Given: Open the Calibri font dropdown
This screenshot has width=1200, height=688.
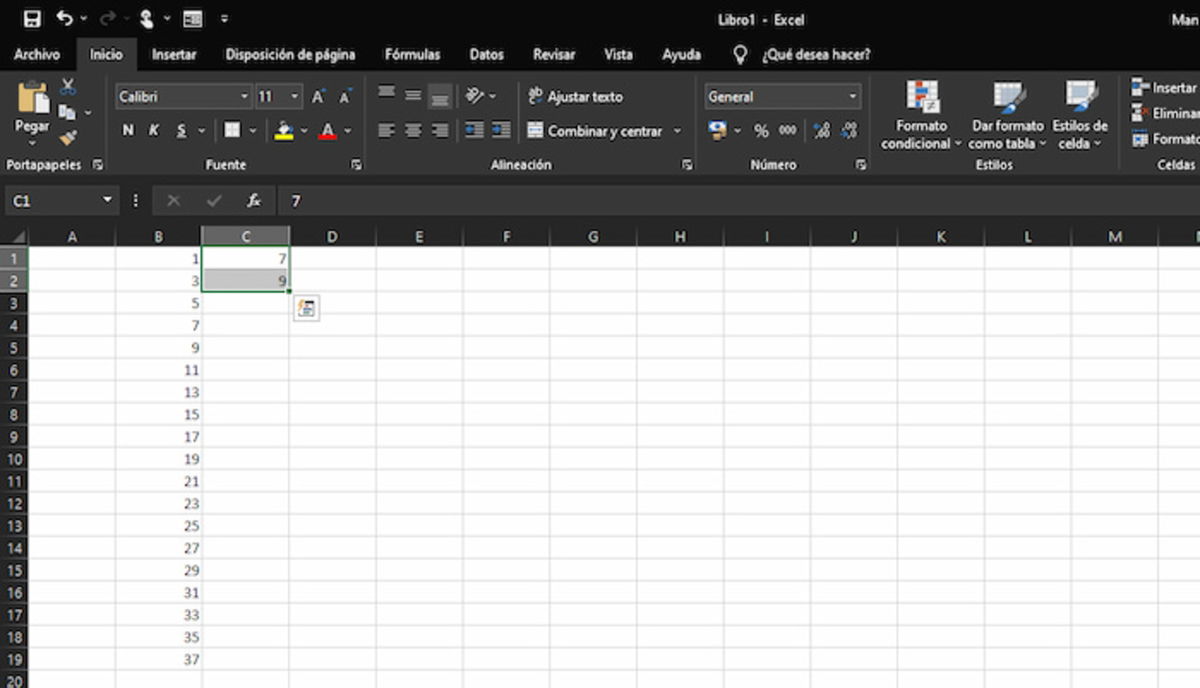Looking at the screenshot, I should [246, 96].
